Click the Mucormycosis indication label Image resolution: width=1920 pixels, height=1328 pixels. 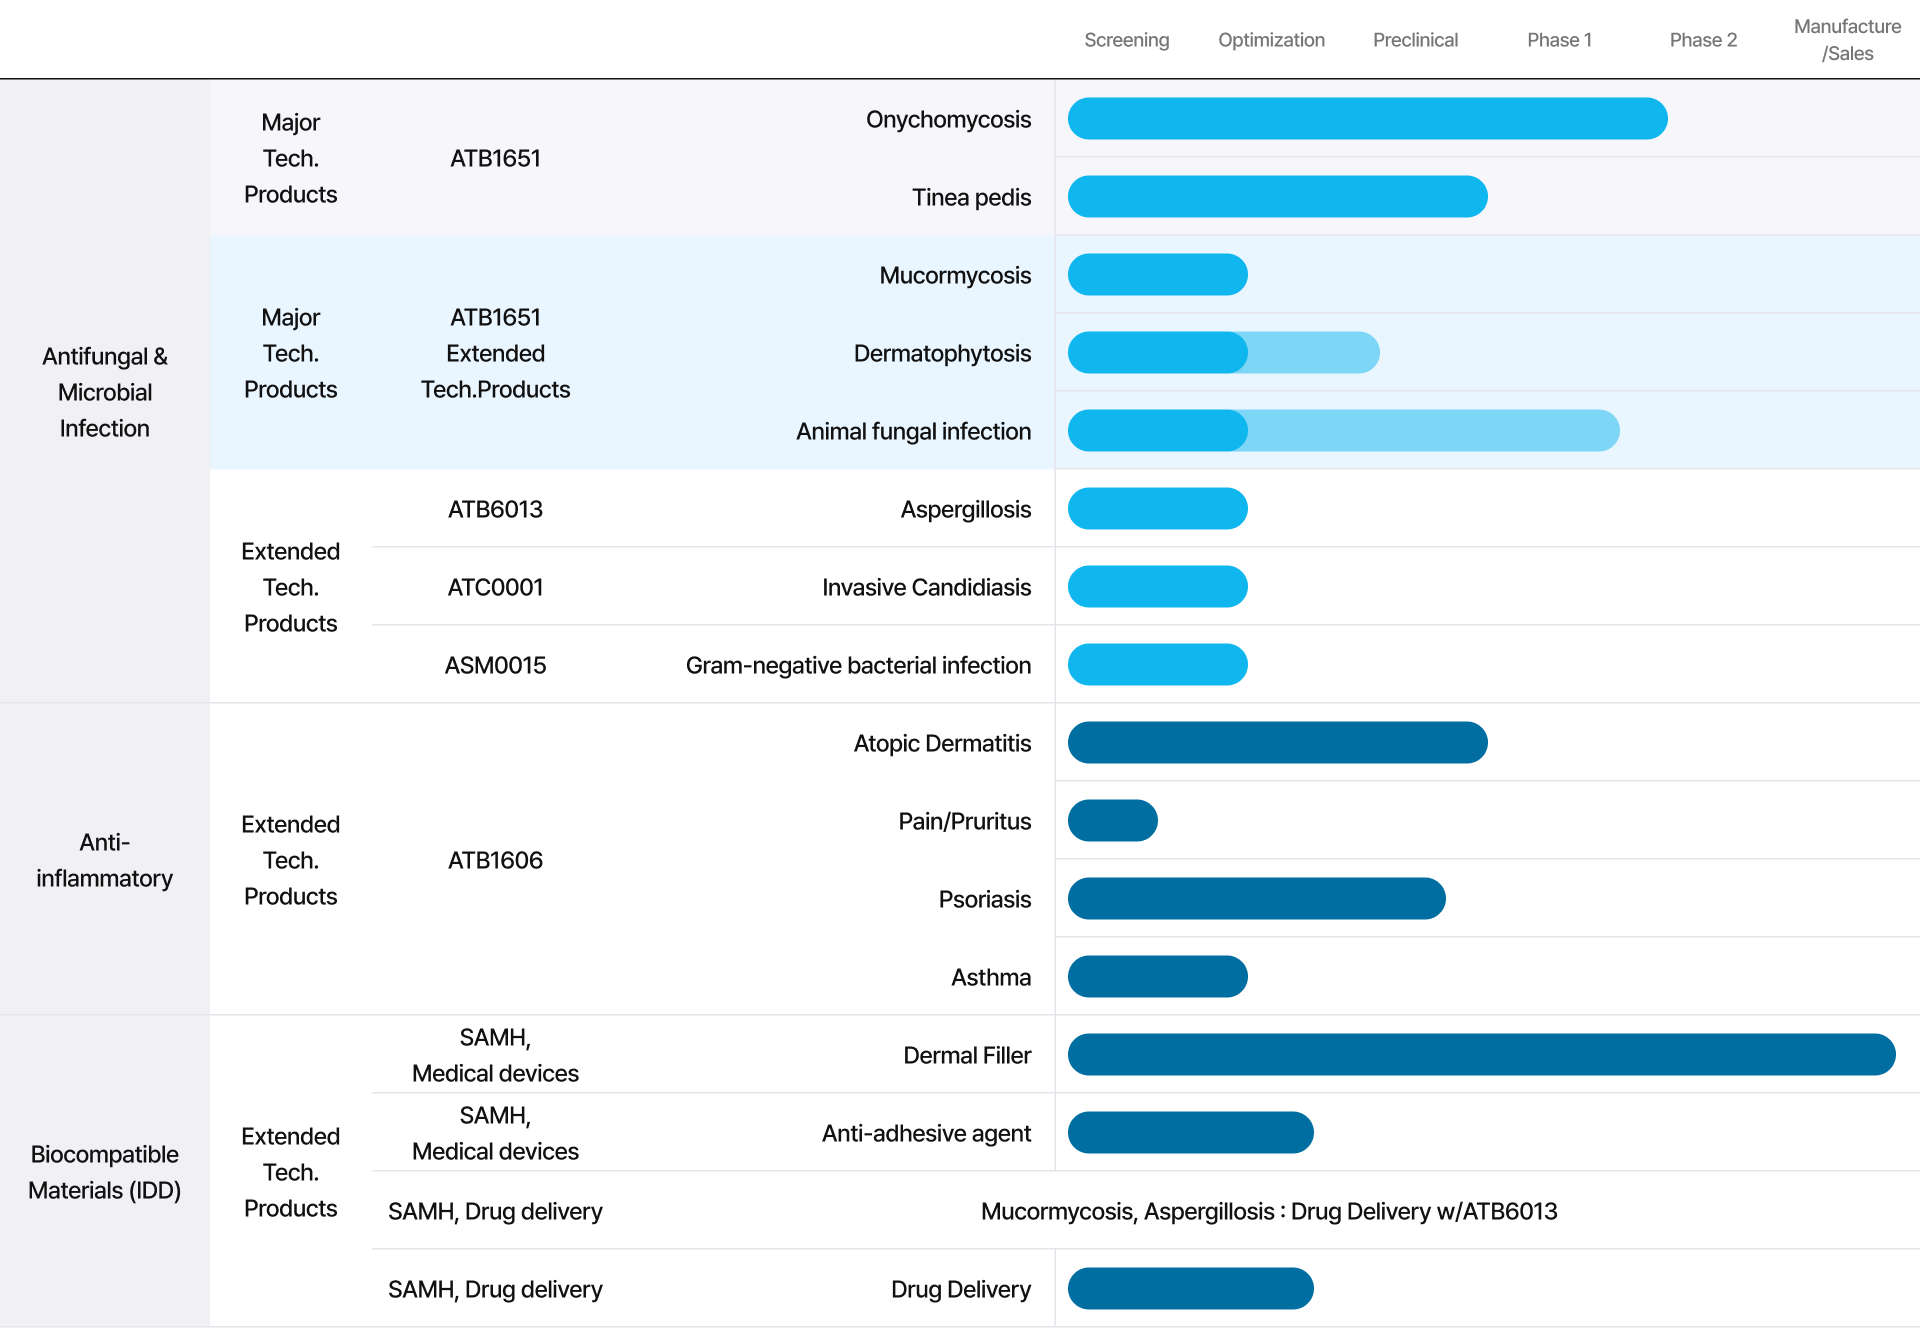point(955,276)
